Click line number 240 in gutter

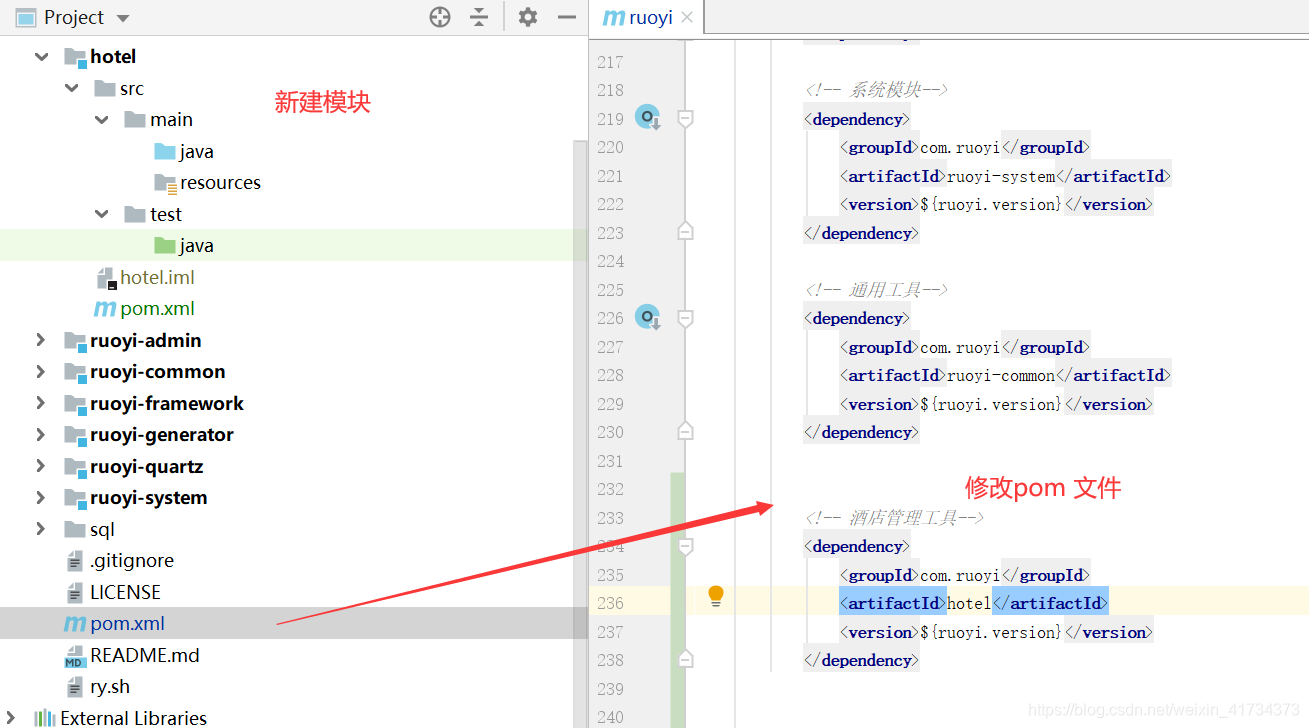pyautogui.click(x=610, y=717)
